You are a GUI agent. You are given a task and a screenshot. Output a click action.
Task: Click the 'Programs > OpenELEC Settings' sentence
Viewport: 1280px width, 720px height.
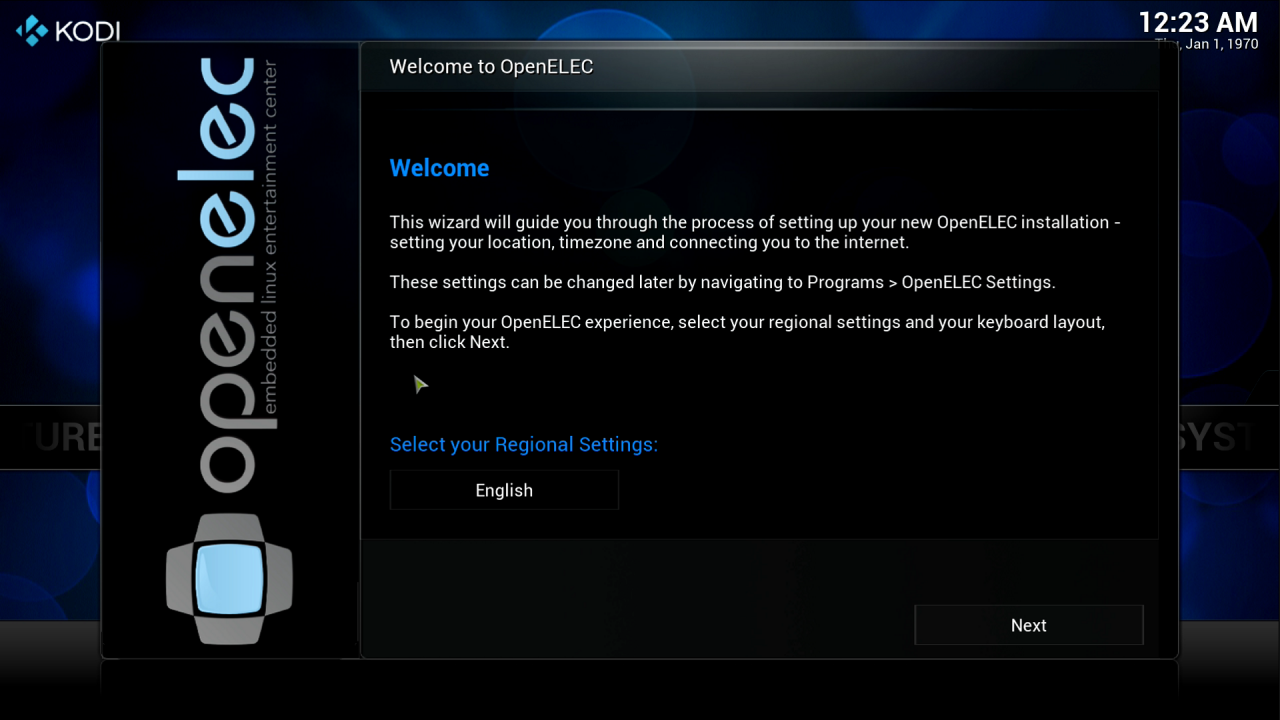(722, 282)
